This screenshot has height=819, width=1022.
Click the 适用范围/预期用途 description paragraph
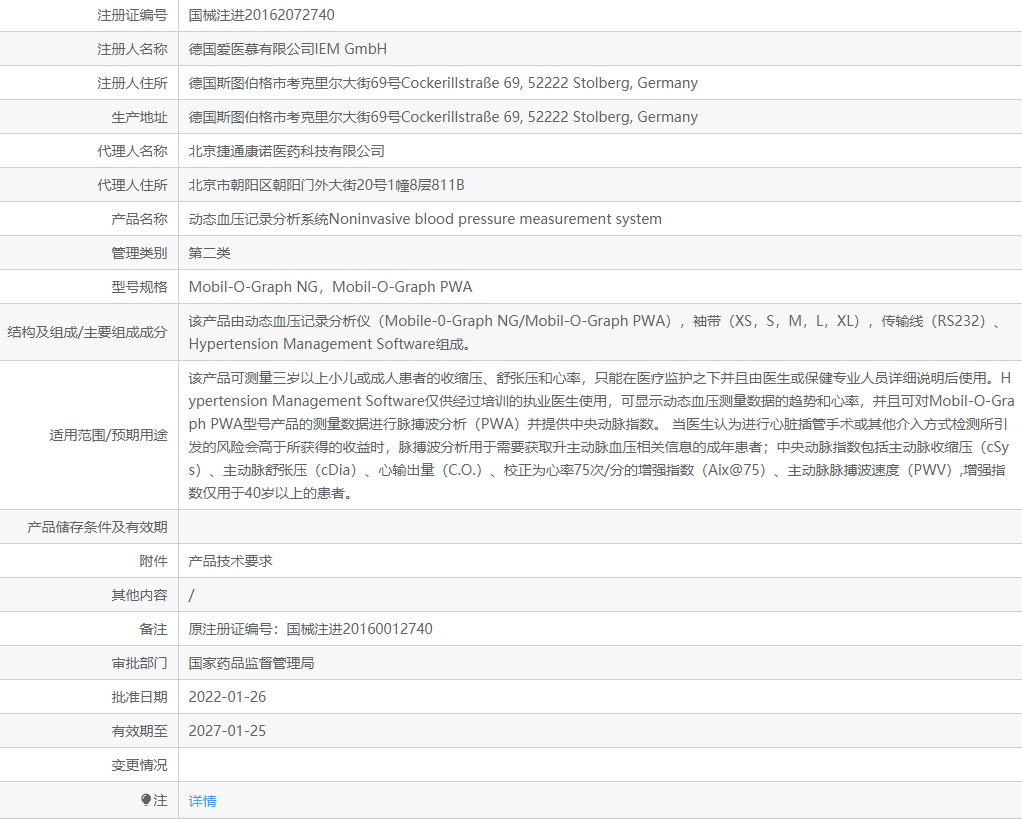pyautogui.click(x=601, y=435)
